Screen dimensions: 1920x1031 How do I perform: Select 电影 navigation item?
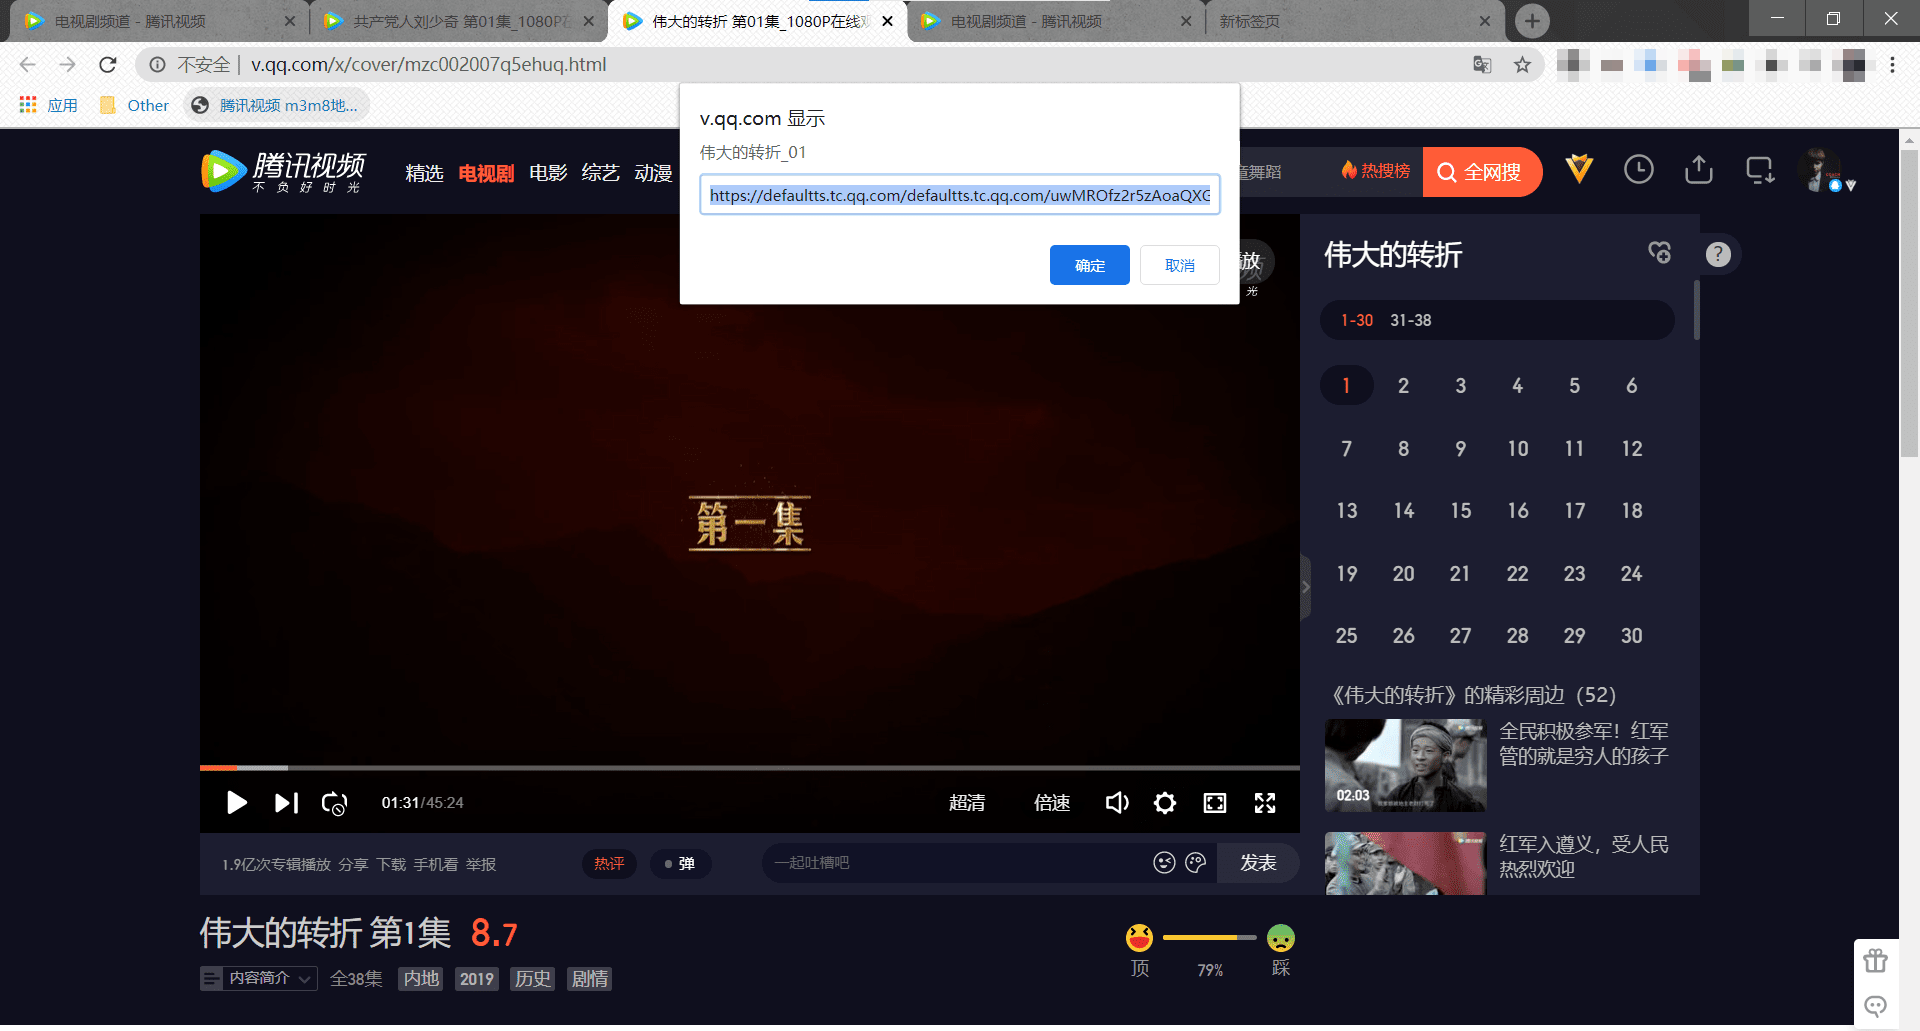tap(548, 173)
